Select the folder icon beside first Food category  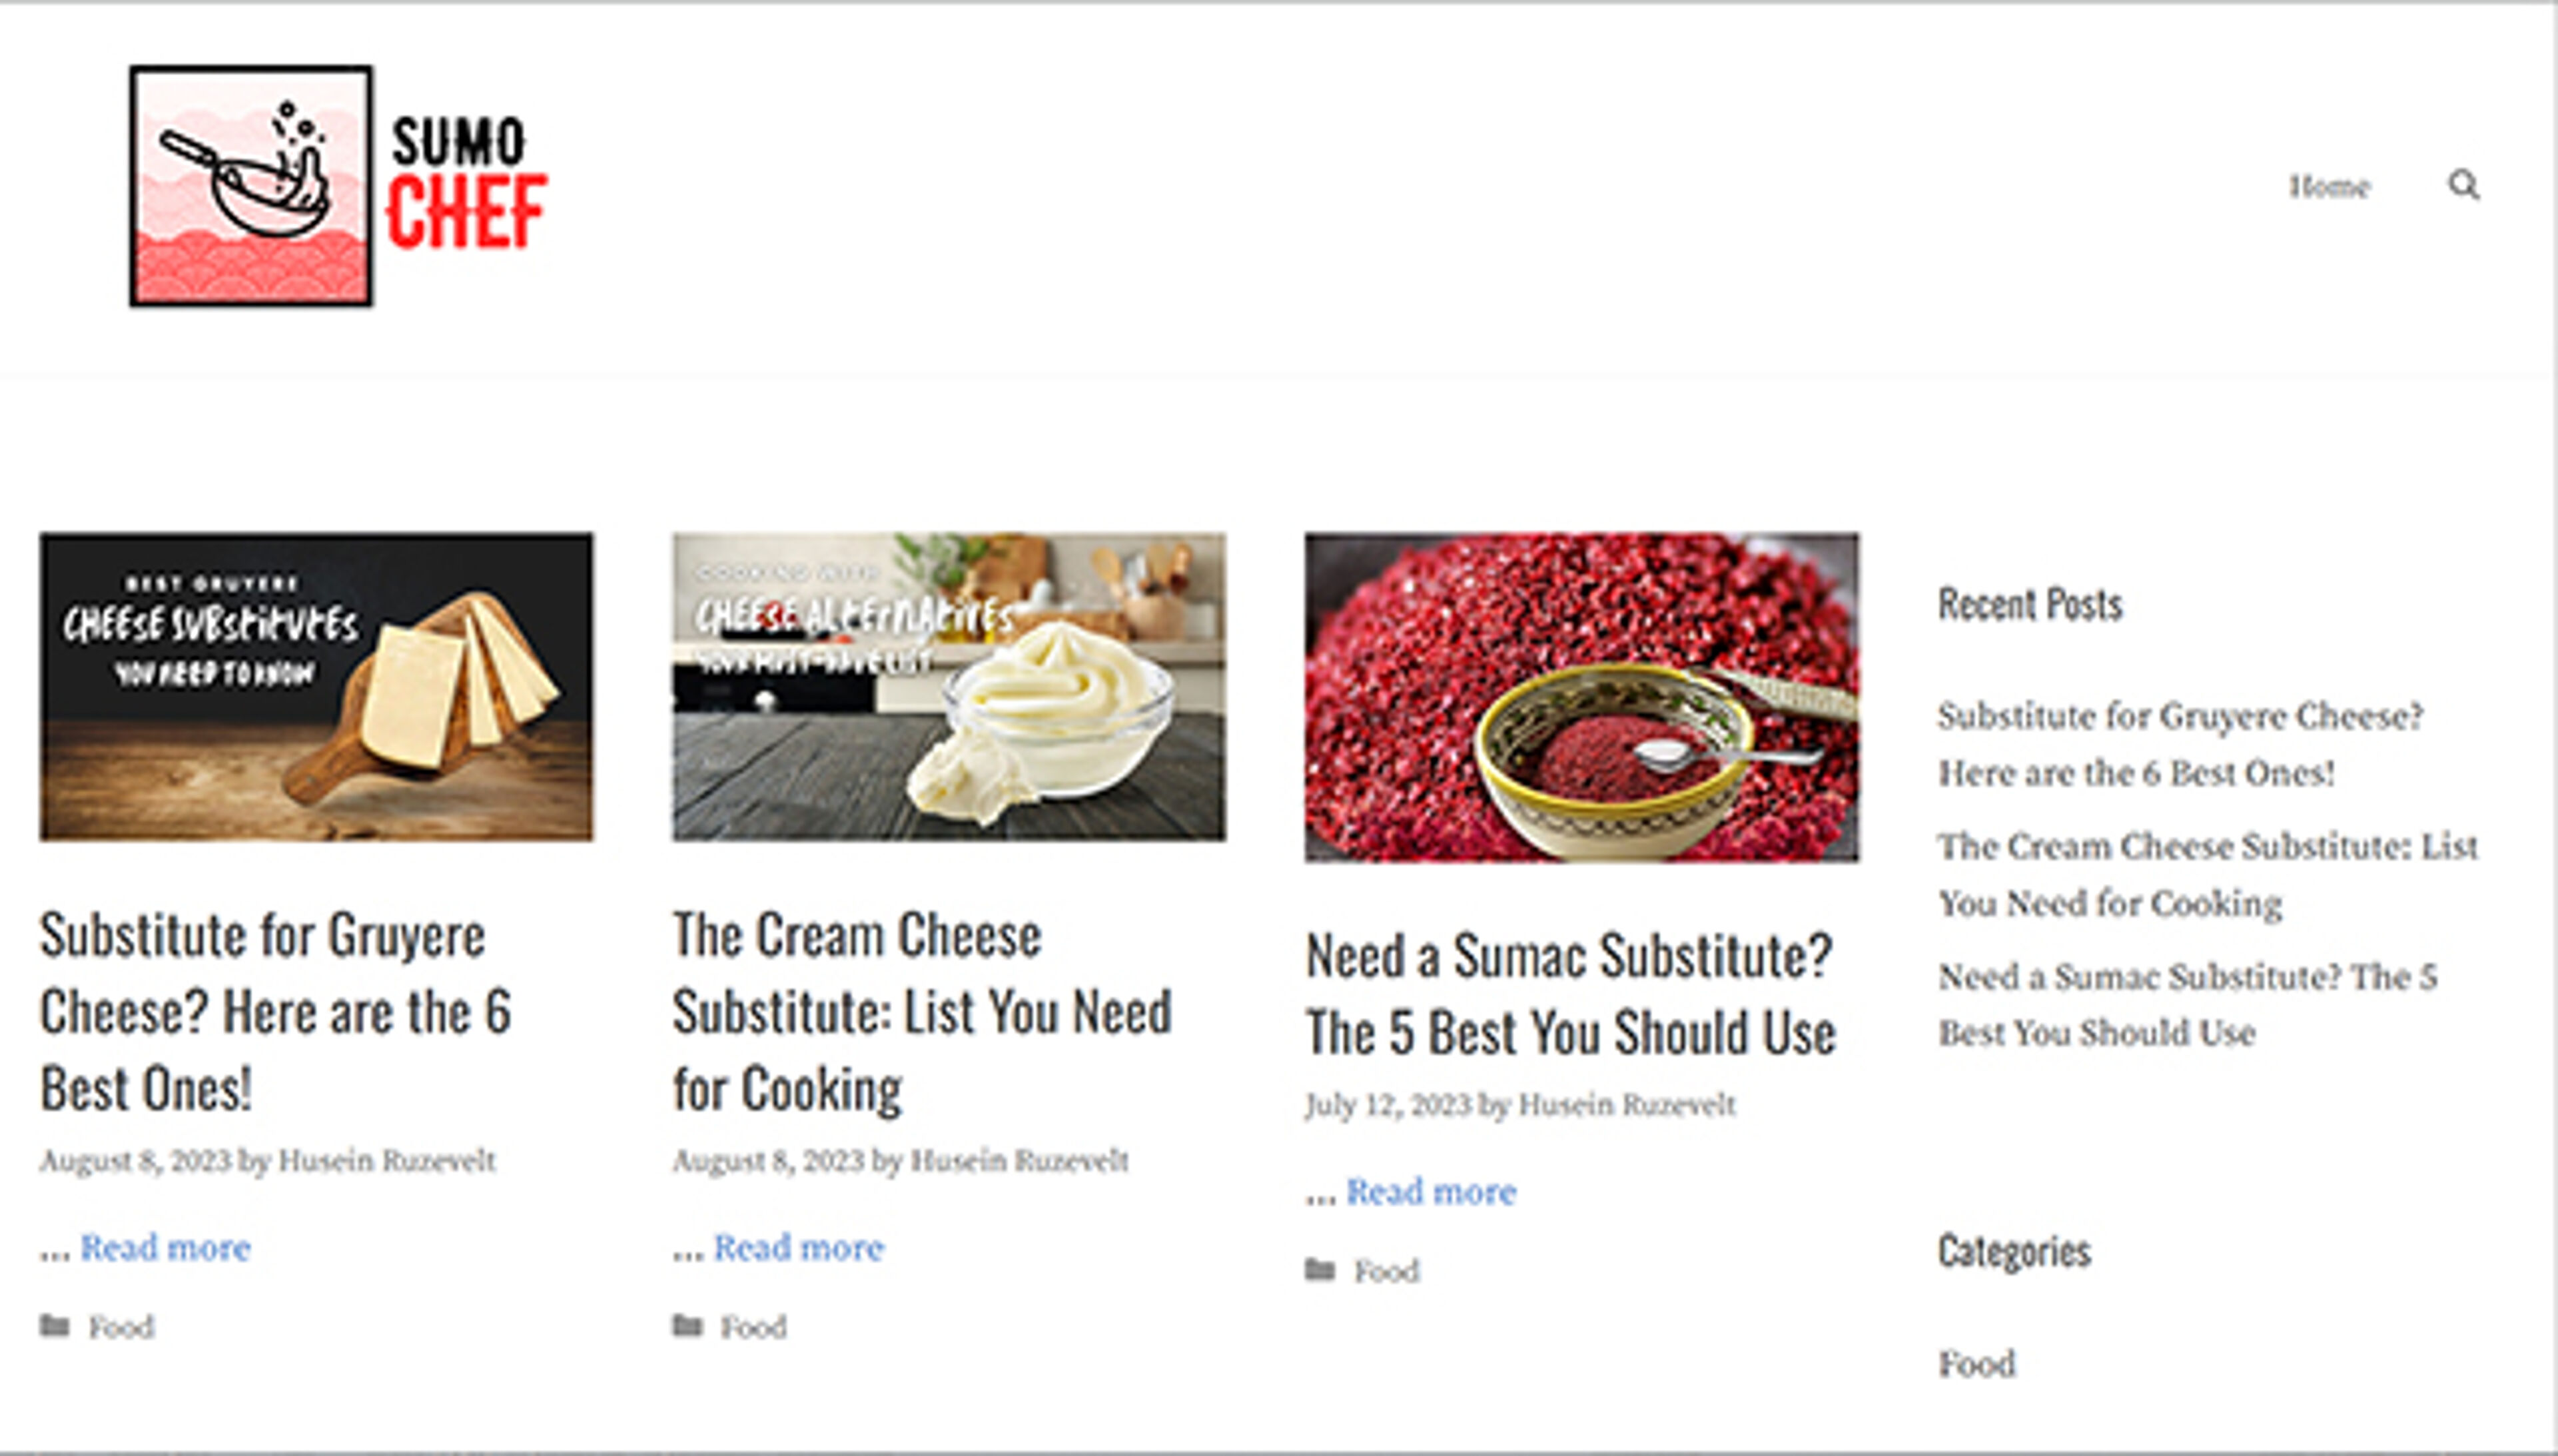[x=55, y=1327]
